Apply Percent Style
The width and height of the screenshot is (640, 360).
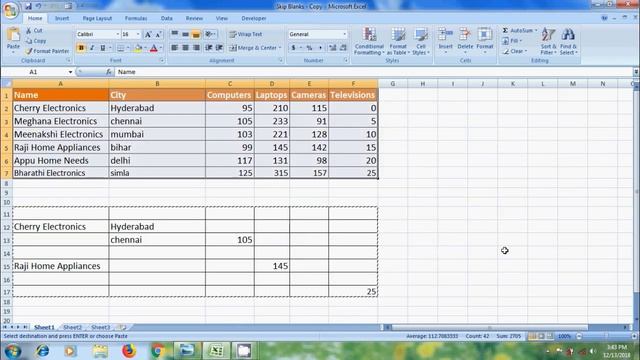click(309, 48)
